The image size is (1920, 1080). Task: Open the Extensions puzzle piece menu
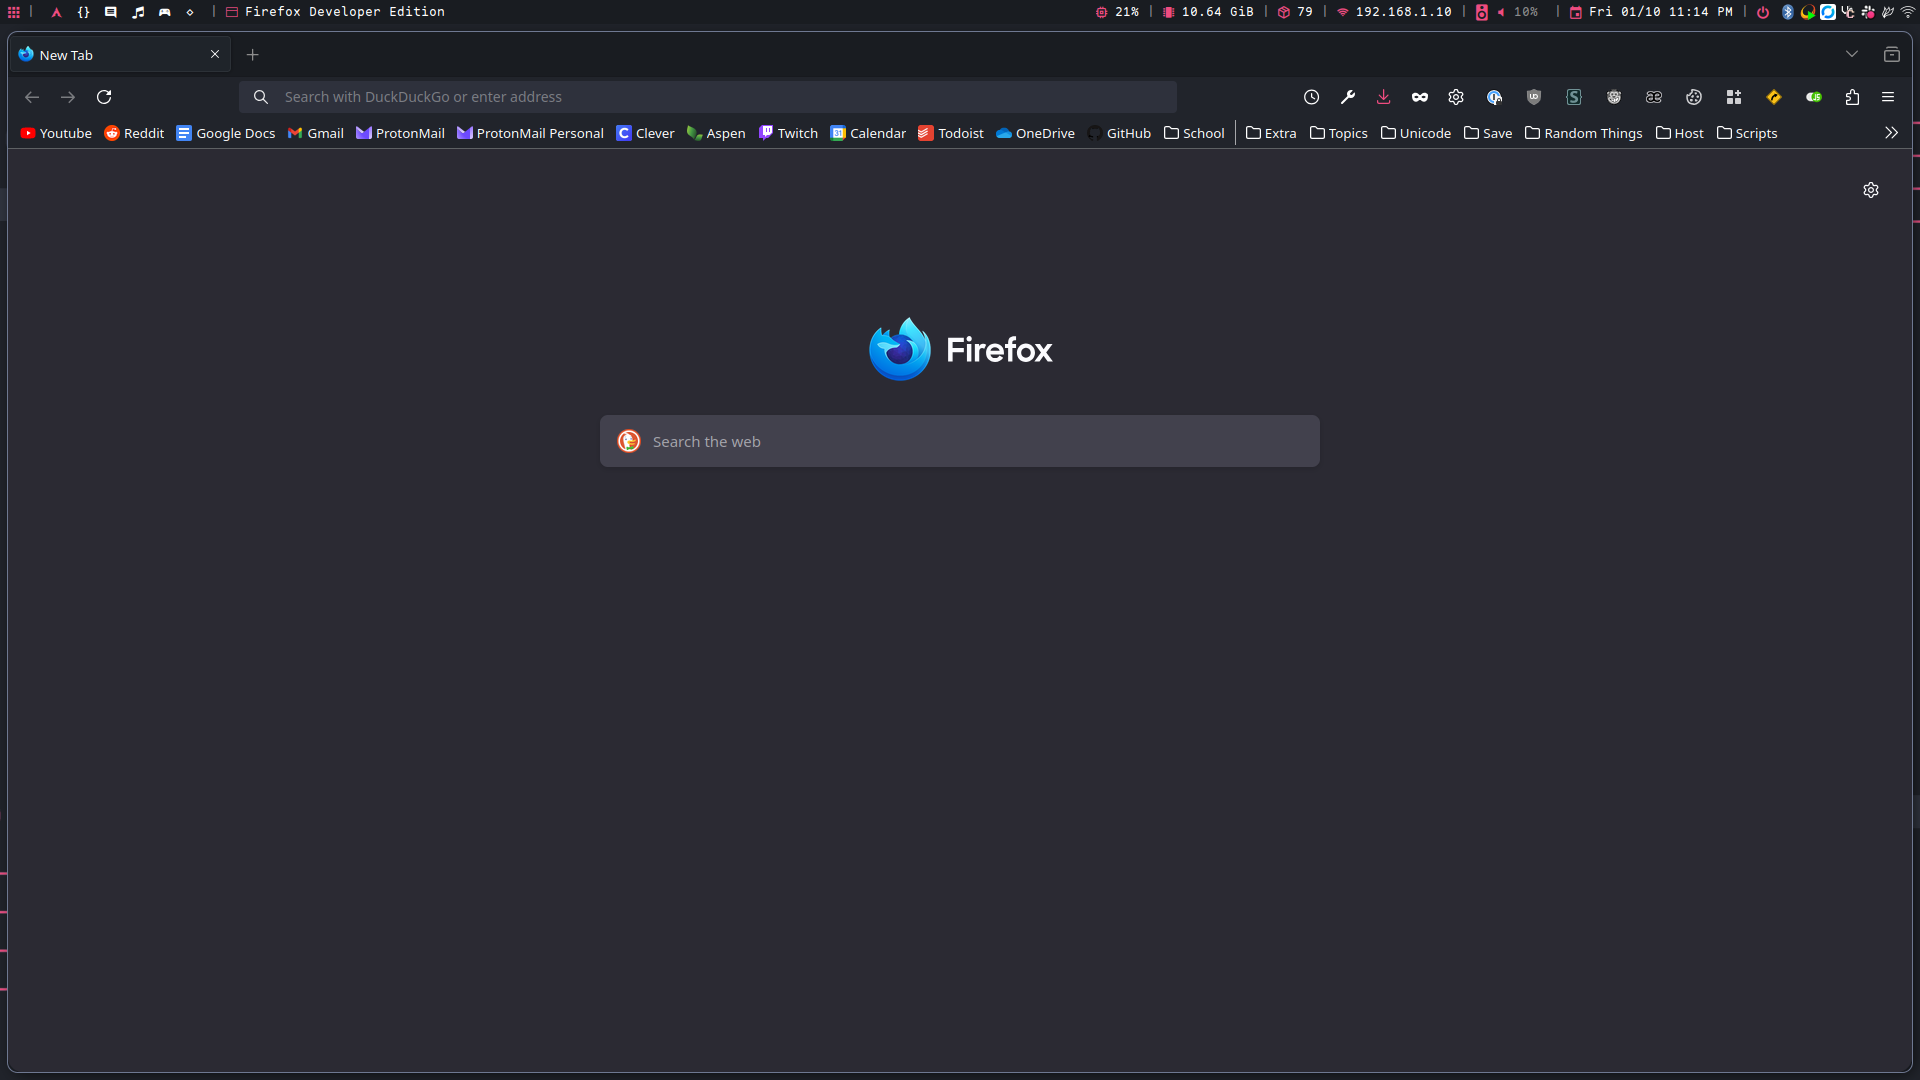click(x=1852, y=97)
